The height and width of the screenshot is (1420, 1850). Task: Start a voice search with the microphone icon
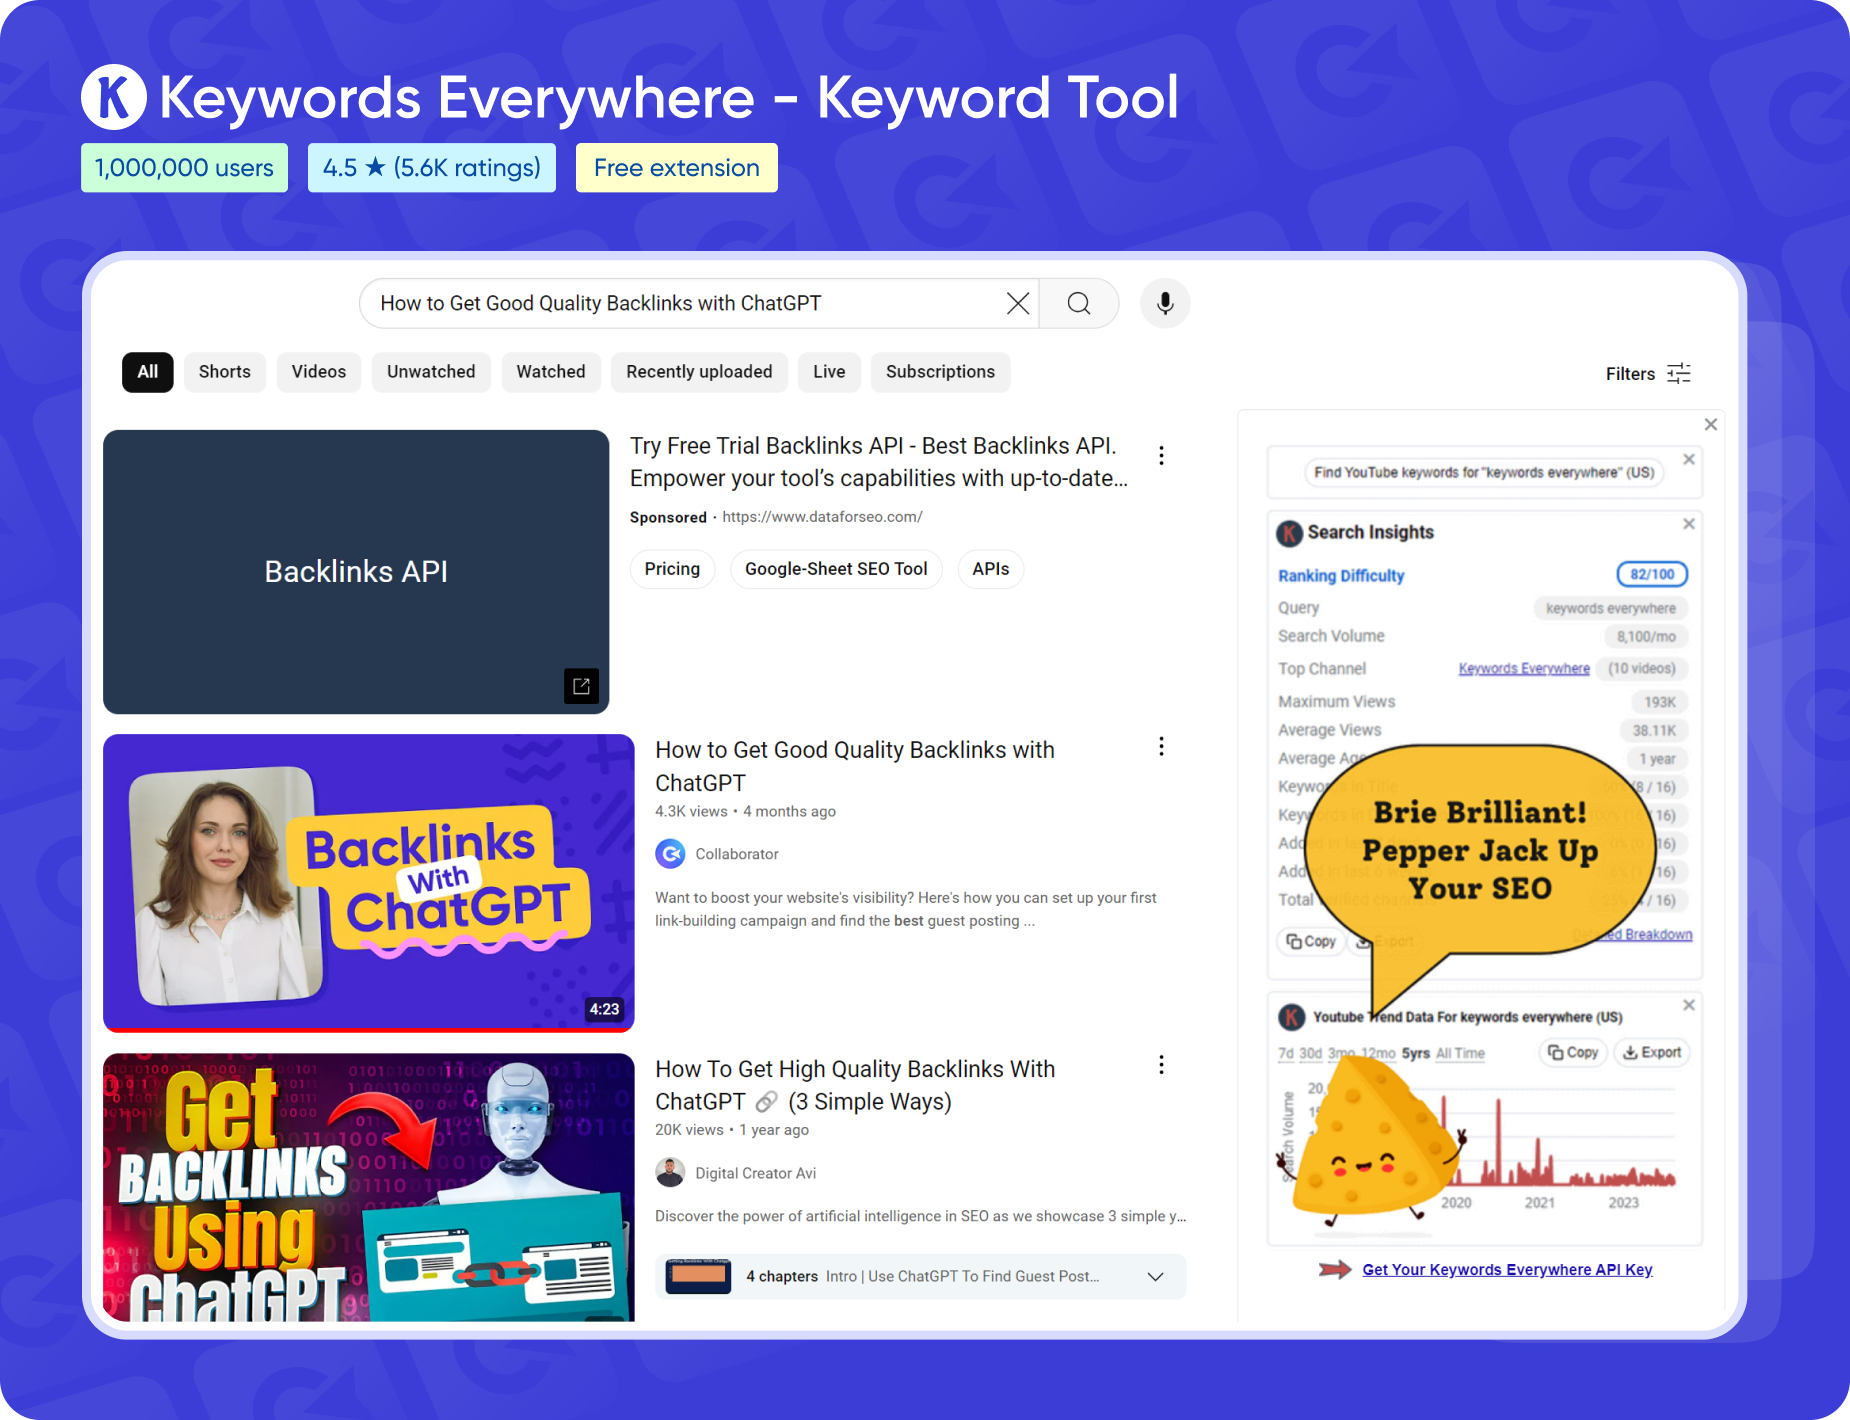click(1164, 303)
